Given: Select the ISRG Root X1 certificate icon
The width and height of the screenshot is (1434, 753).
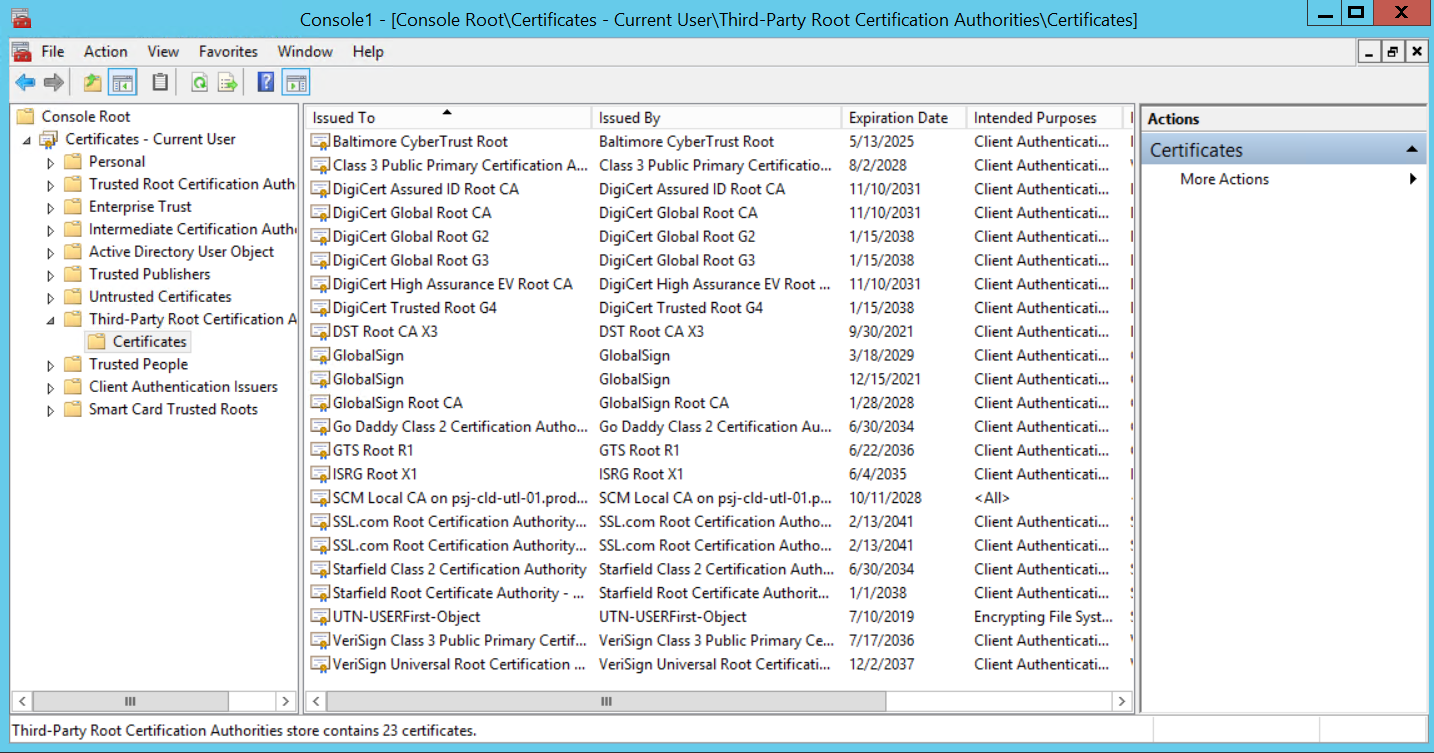Looking at the screenshot, I should [320, 474].
